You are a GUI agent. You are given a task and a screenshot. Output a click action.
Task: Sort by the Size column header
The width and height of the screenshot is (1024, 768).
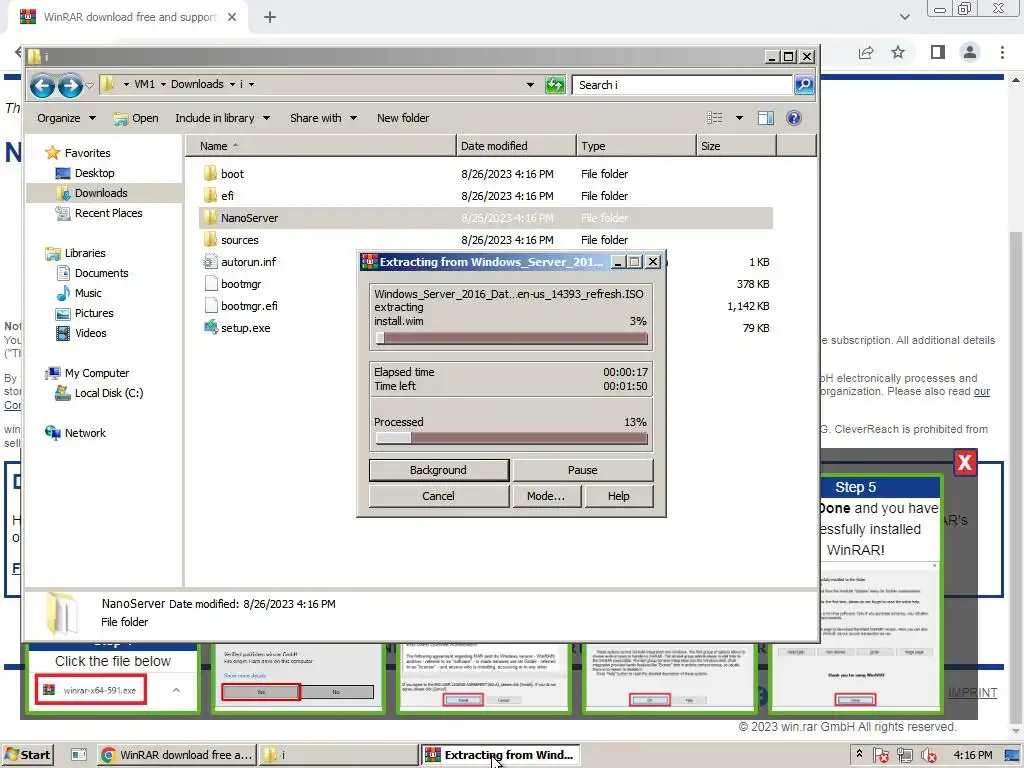(737, 146)
